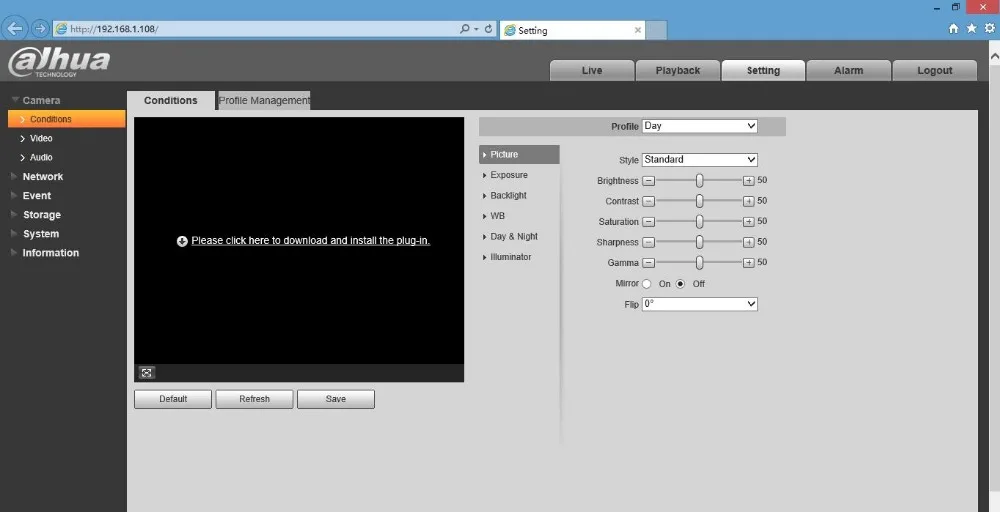Open the browser home icon
The height and width of the screenshot is (512, 1000).
(953, 29)
